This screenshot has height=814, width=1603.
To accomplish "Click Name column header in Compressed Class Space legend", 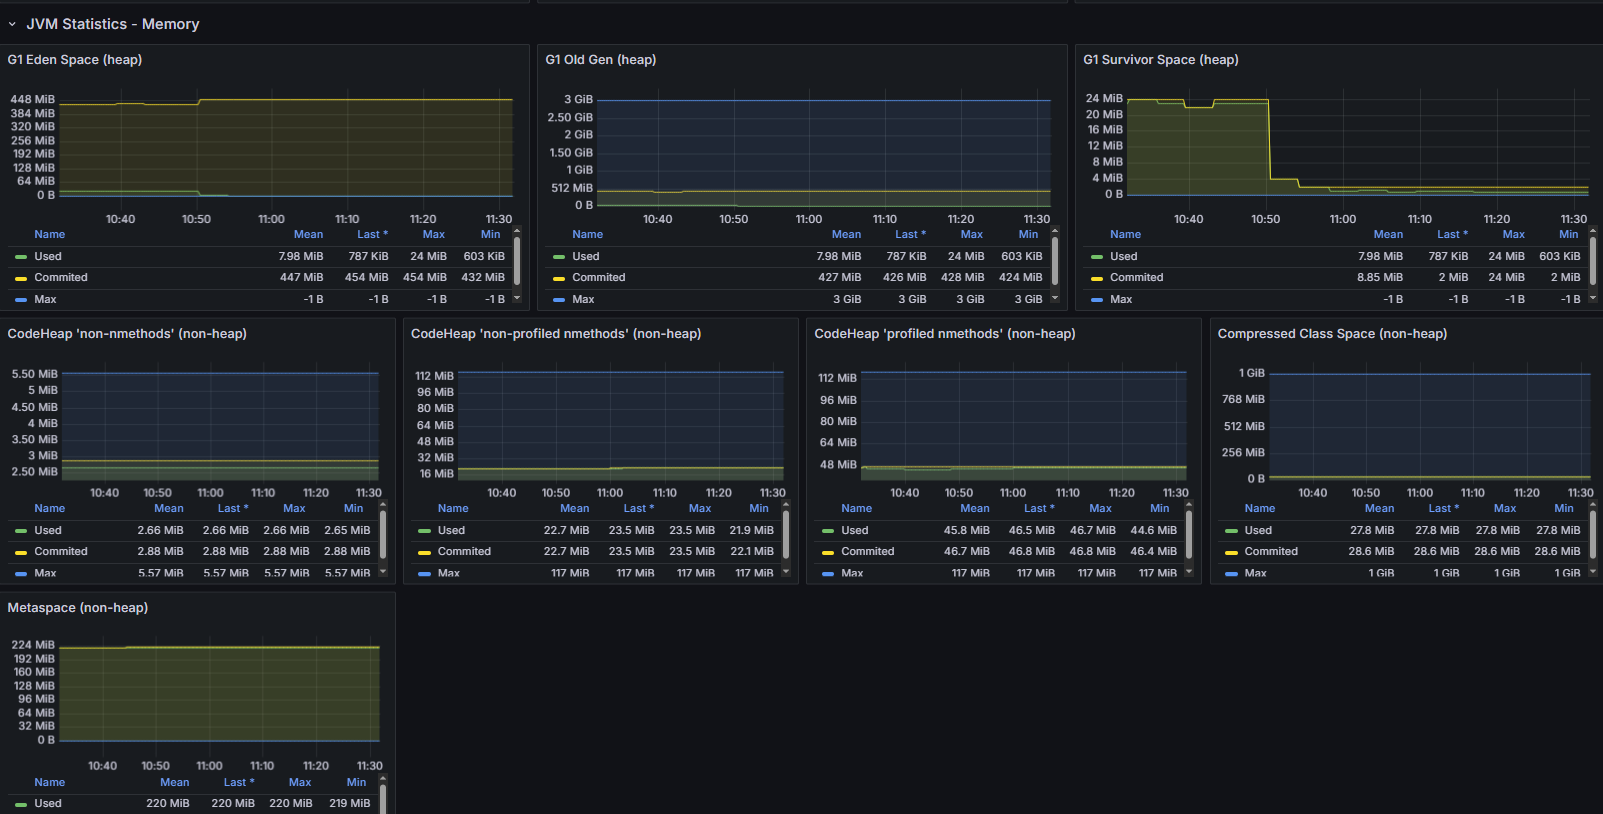I will (1259, 509).
